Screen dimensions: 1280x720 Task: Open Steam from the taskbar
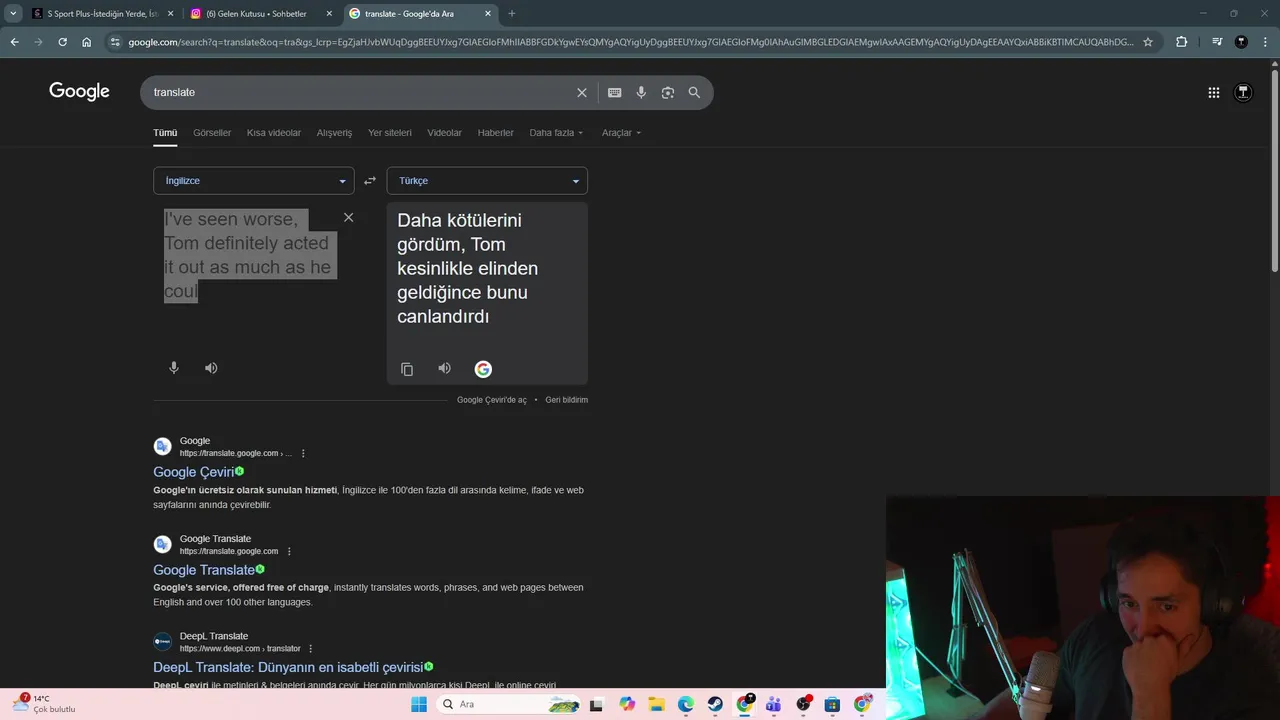[715, 704]
